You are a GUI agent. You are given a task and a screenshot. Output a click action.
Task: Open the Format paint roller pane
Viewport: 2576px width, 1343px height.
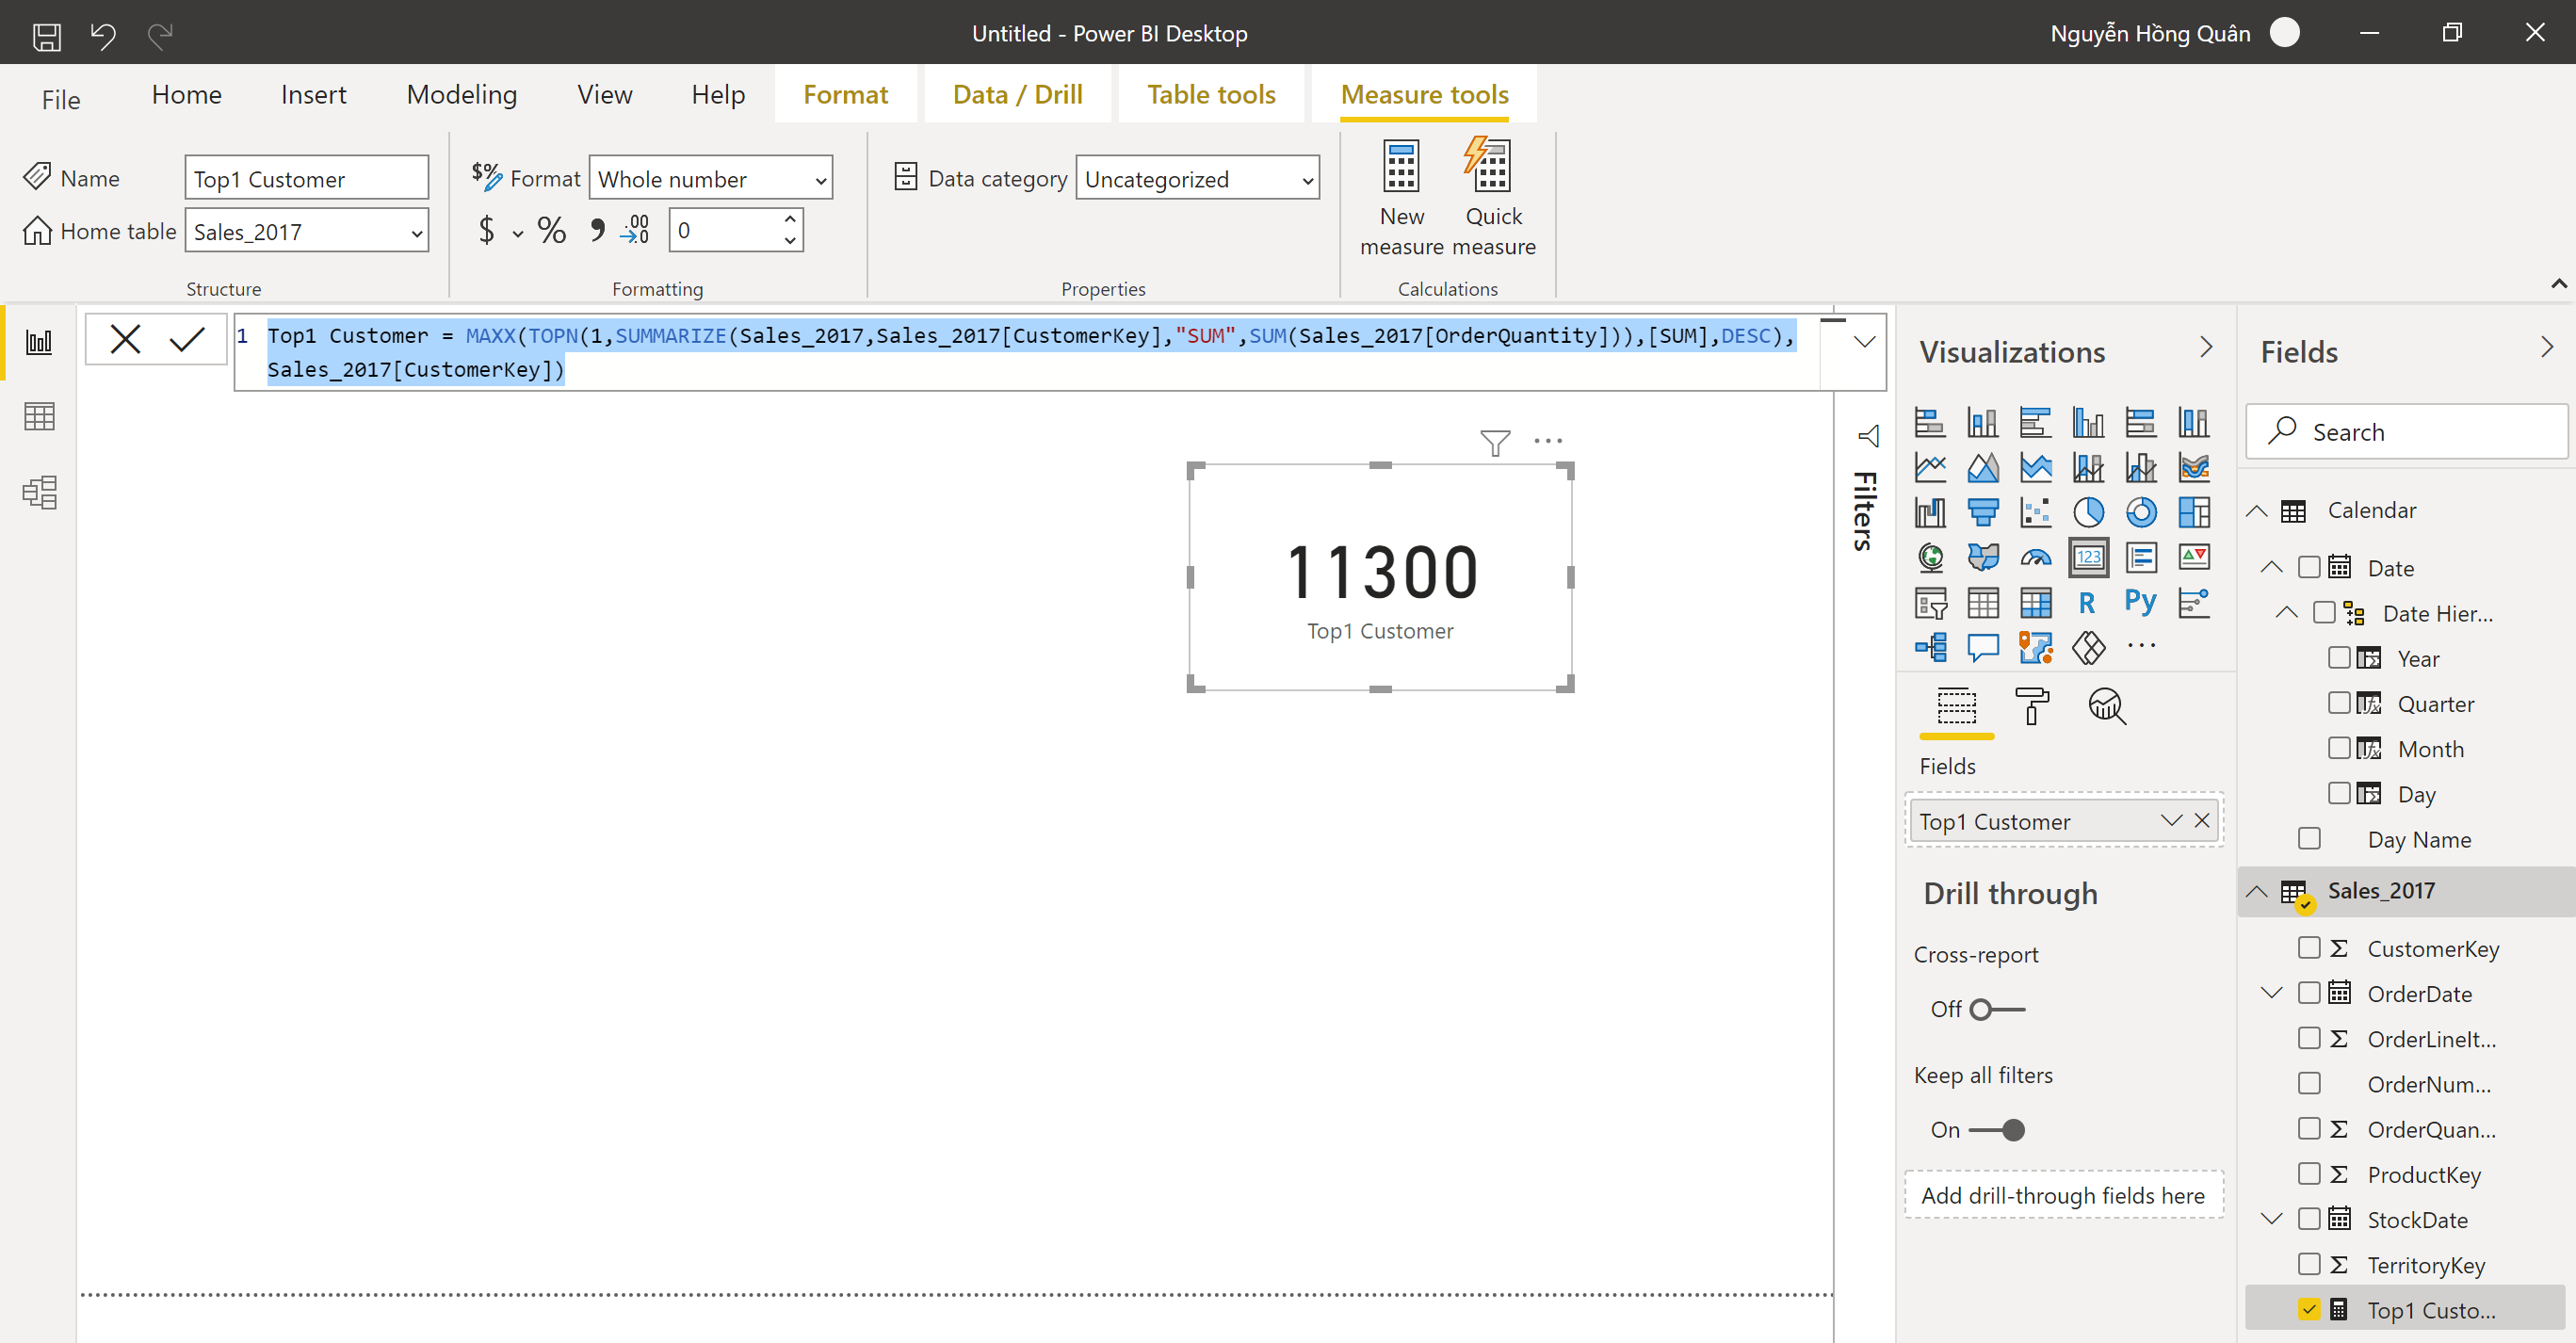[x=2031, y=706]
